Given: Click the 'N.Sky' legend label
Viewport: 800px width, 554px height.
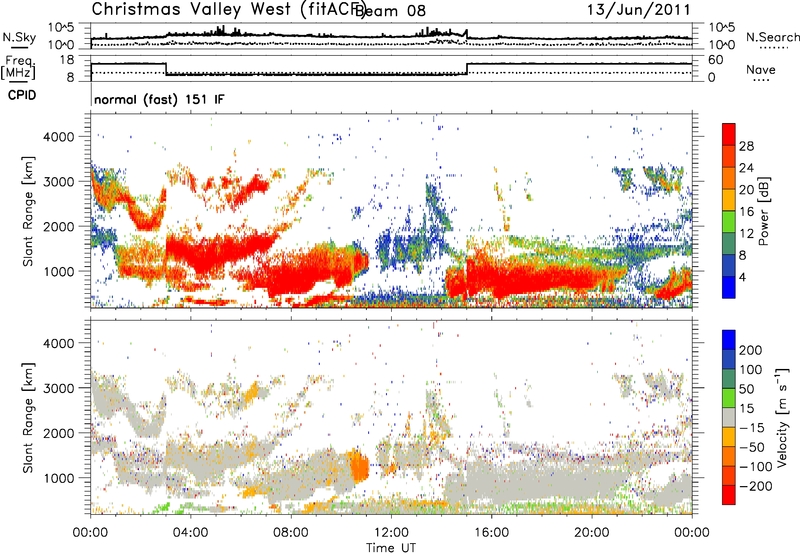Looking at the screenshot, I should 19,37.
